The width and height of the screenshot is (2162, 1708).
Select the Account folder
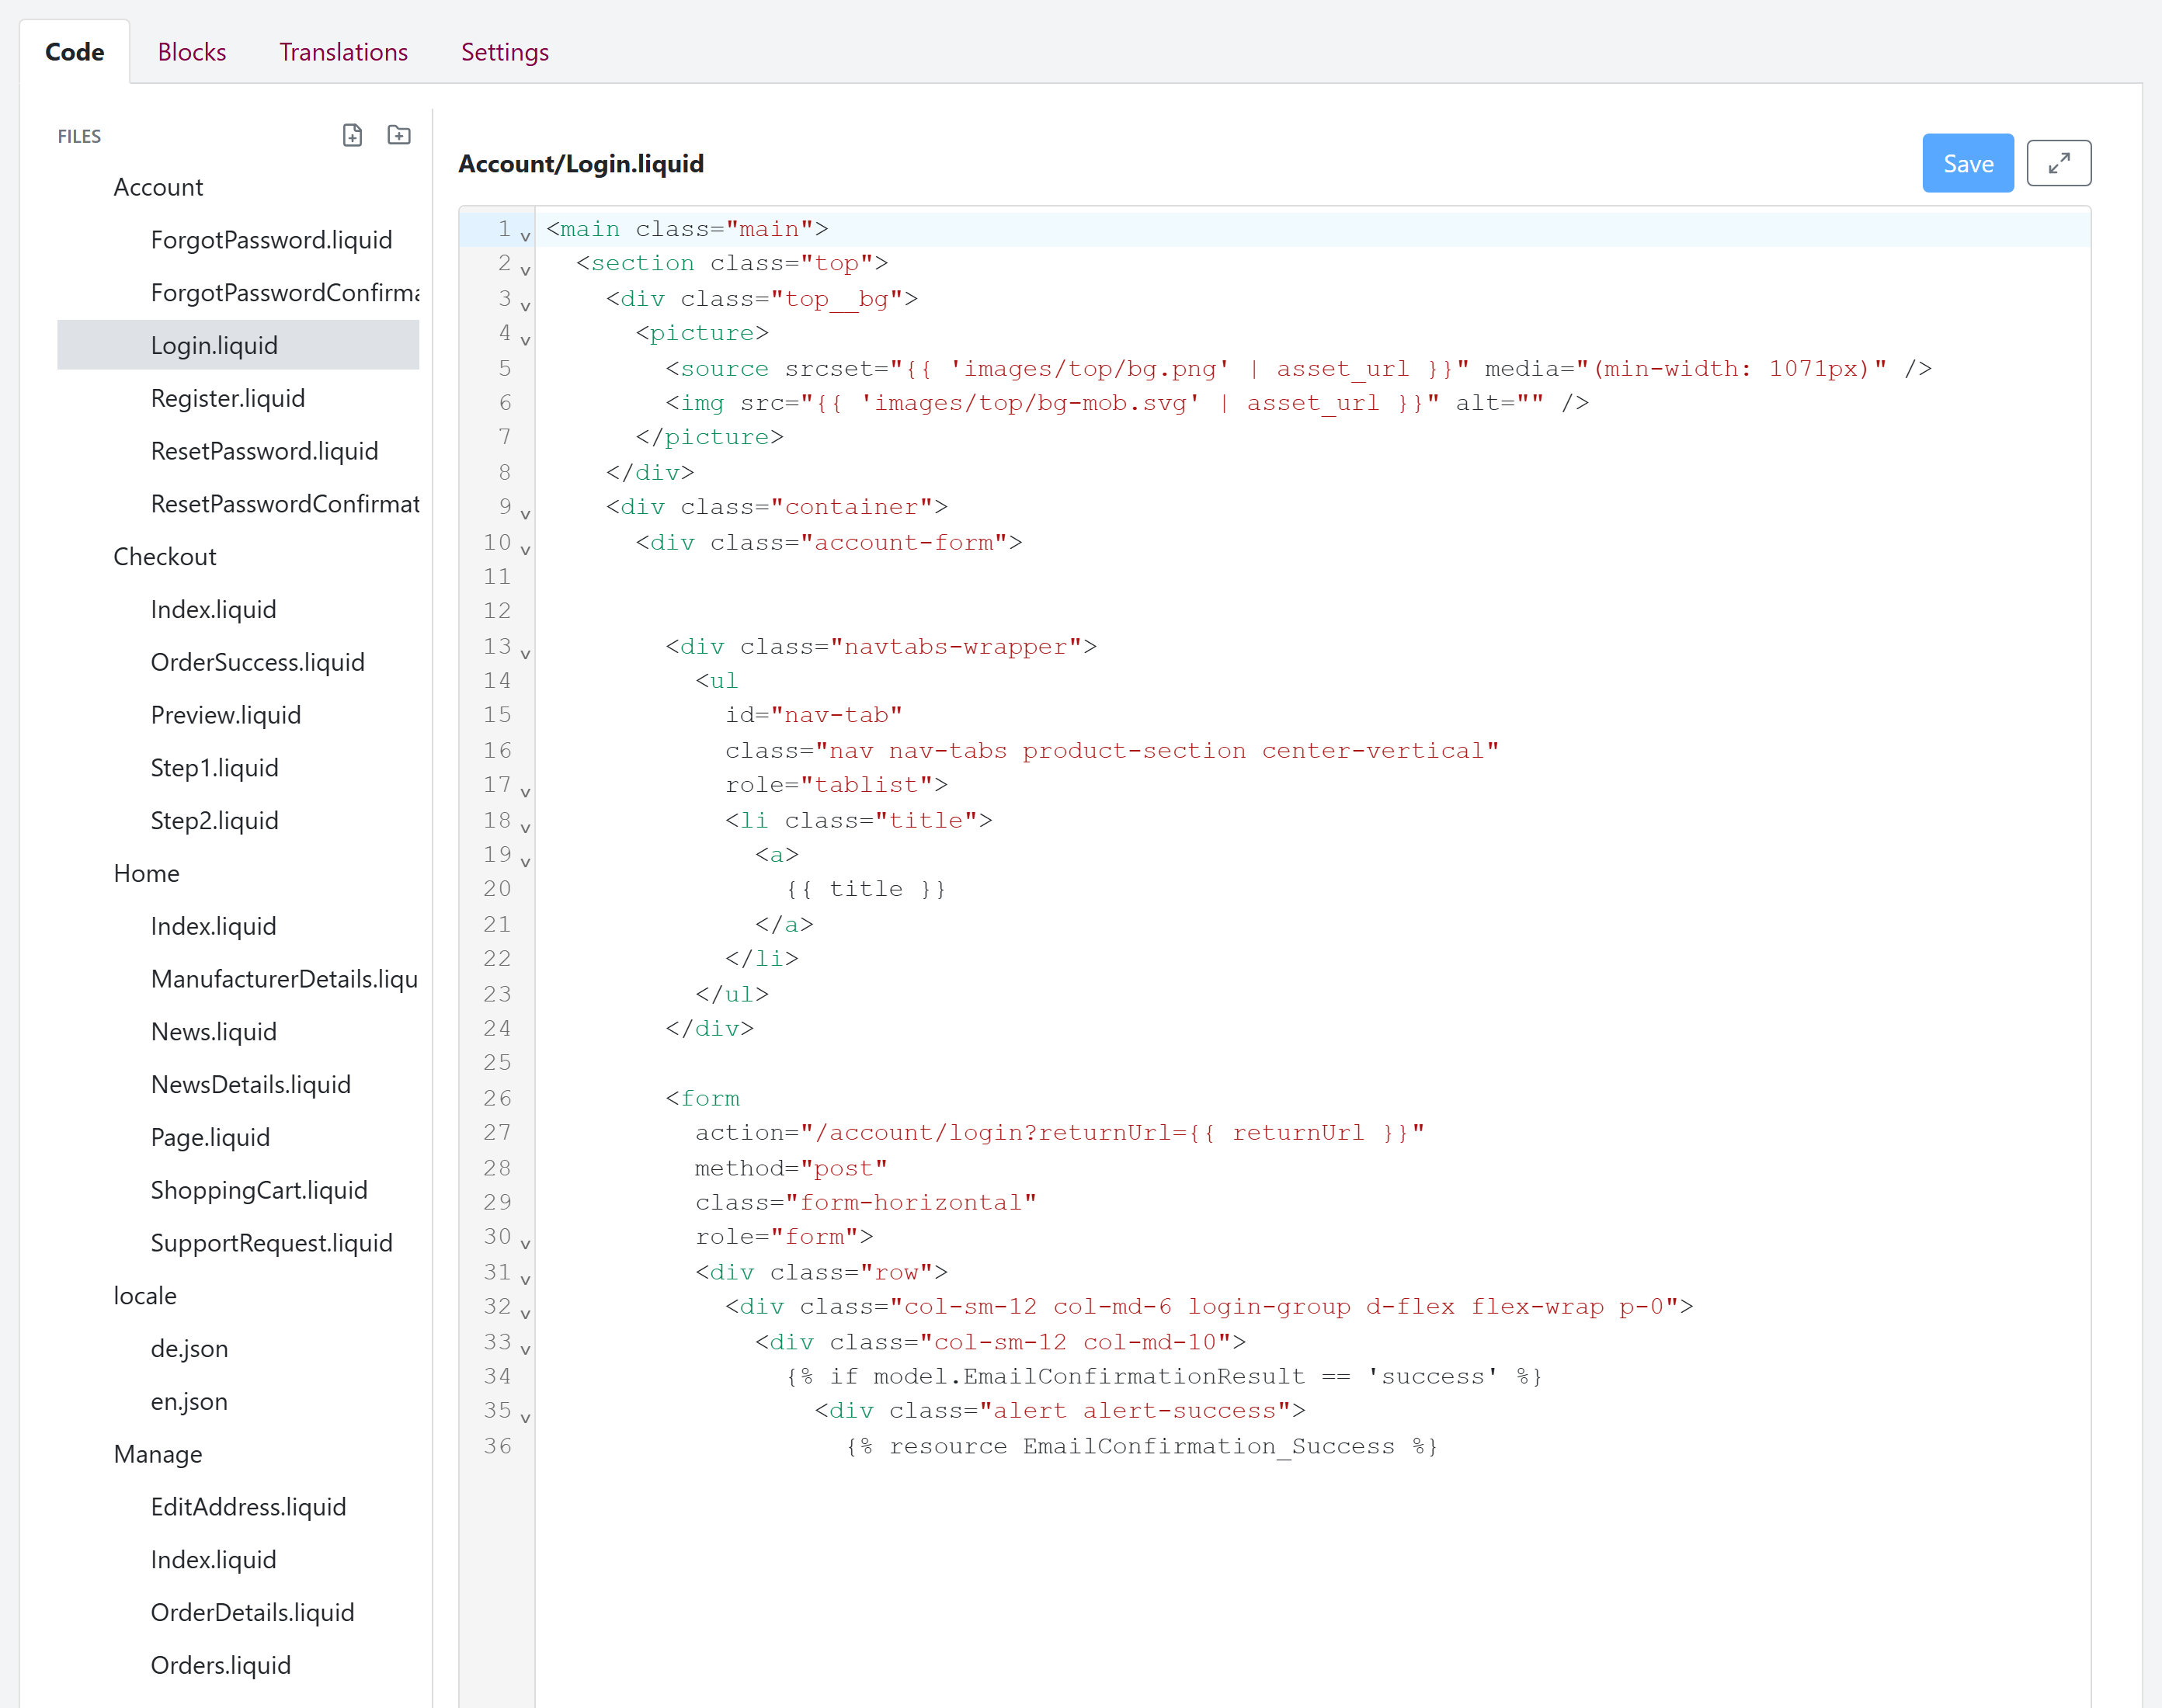pos(158,187)
